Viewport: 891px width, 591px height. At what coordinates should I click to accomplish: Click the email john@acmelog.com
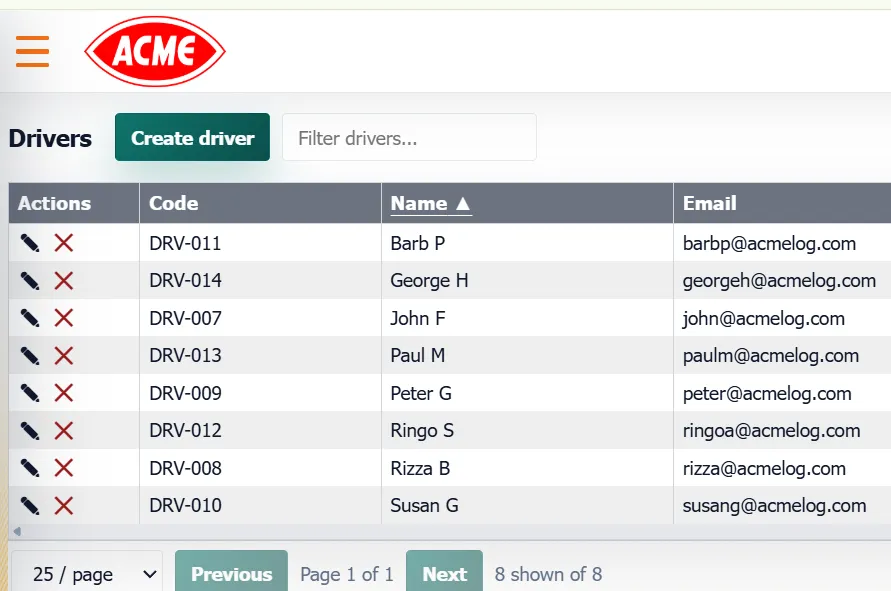point(764,319)
